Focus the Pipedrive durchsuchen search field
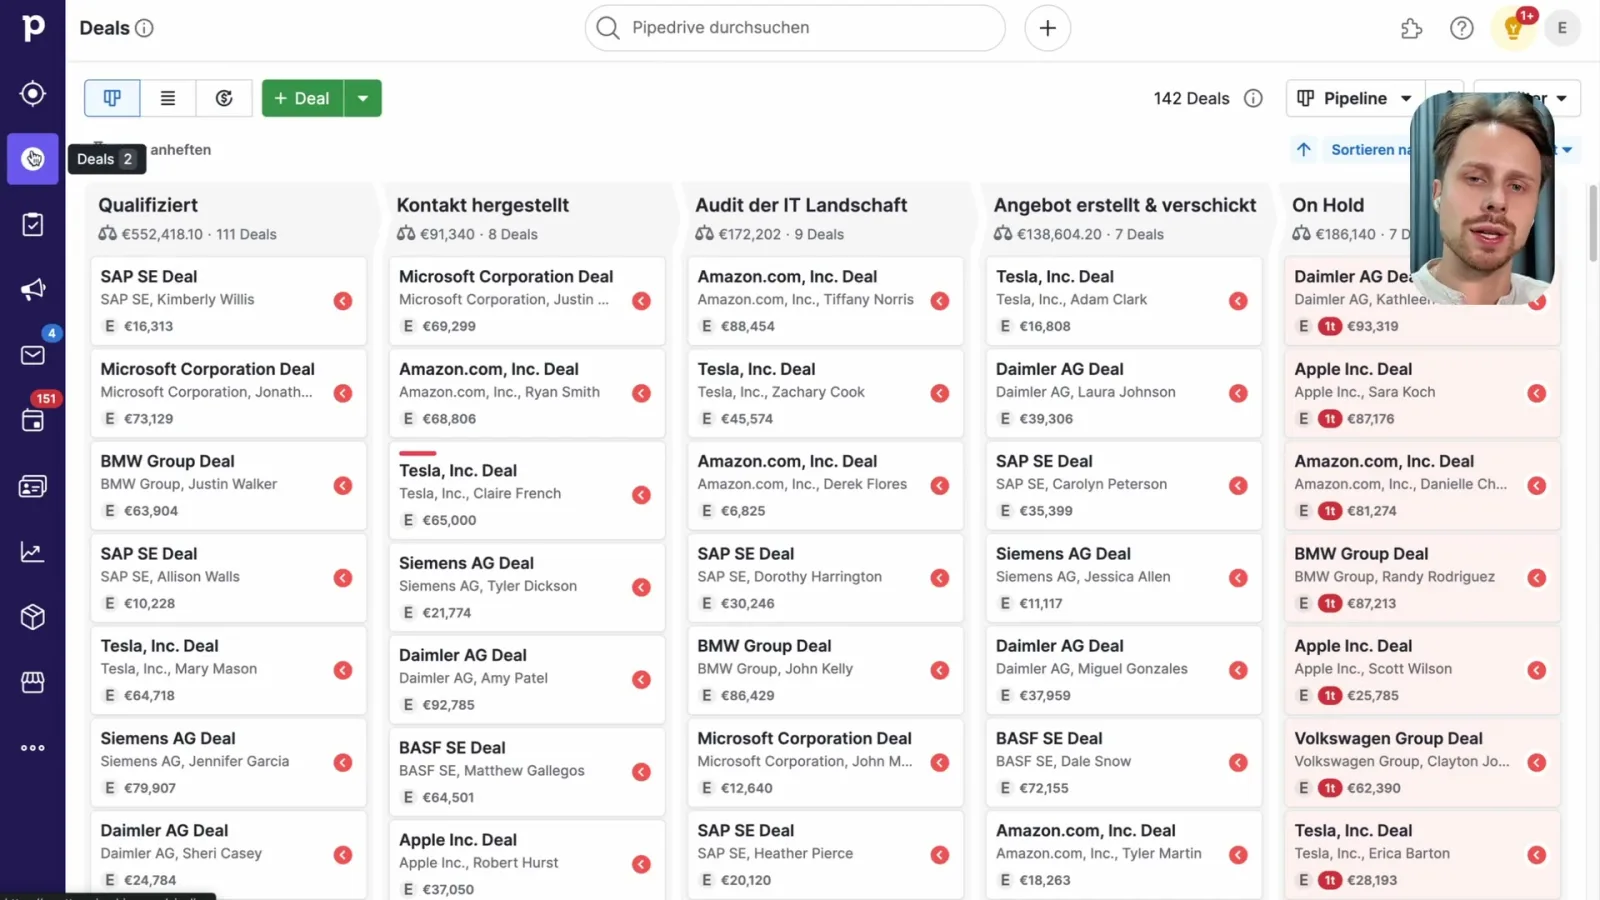This screenshot has width=1600, height=900. pyautogui.click(x=795, y=28)
